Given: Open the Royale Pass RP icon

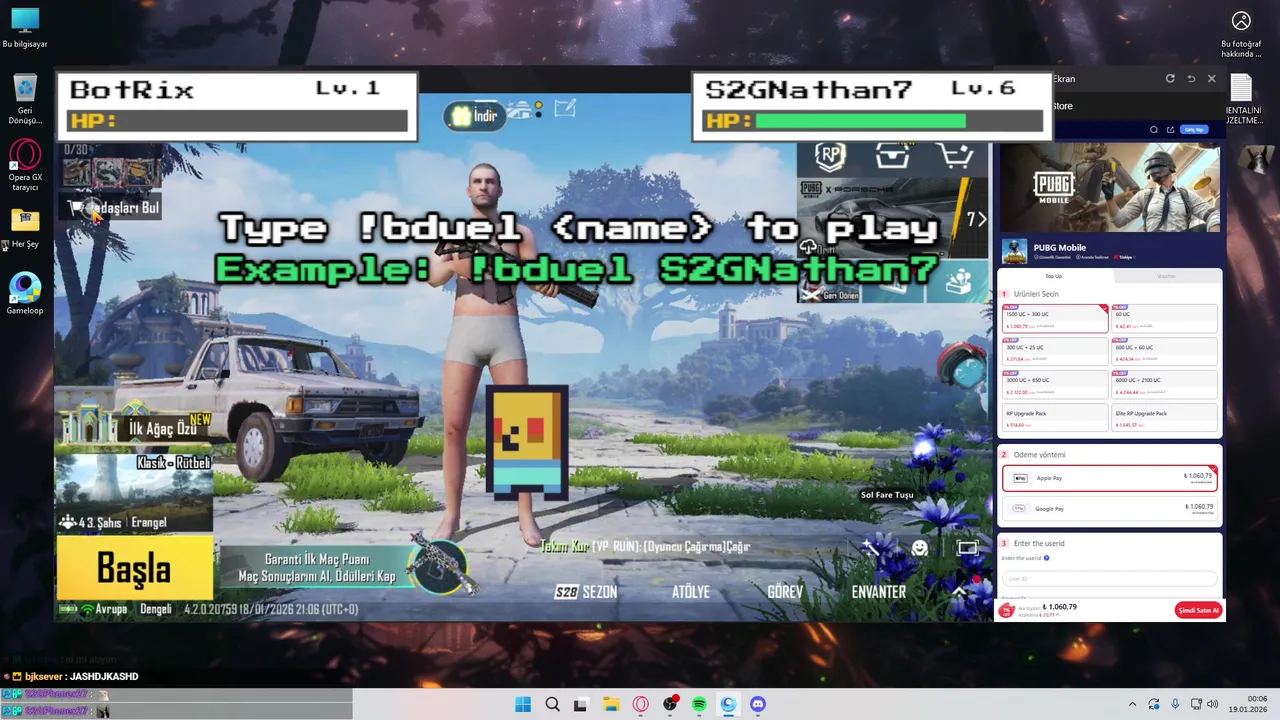Looking at the screenshot, I should point(830,156).
